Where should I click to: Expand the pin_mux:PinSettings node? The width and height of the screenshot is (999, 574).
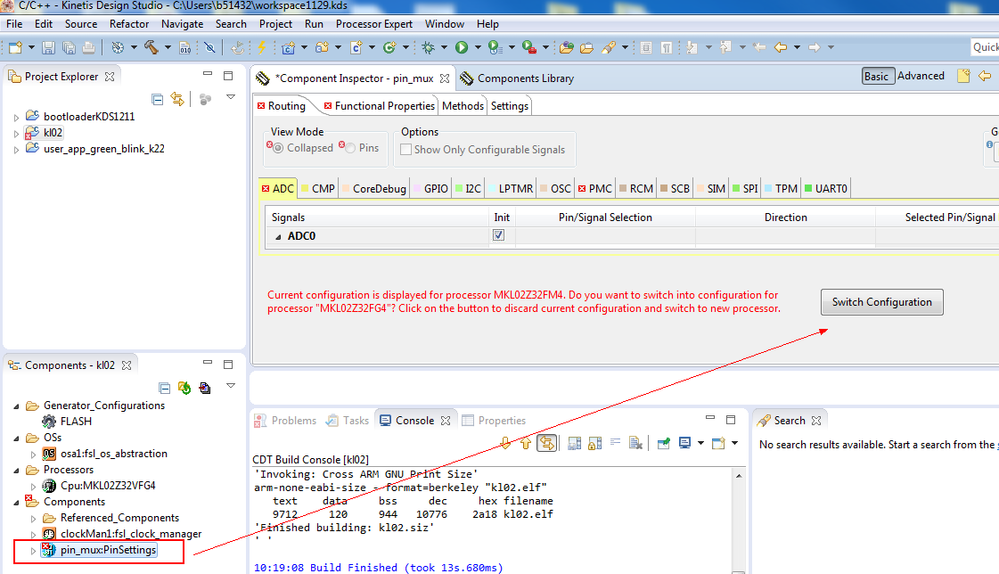[33, 551]
